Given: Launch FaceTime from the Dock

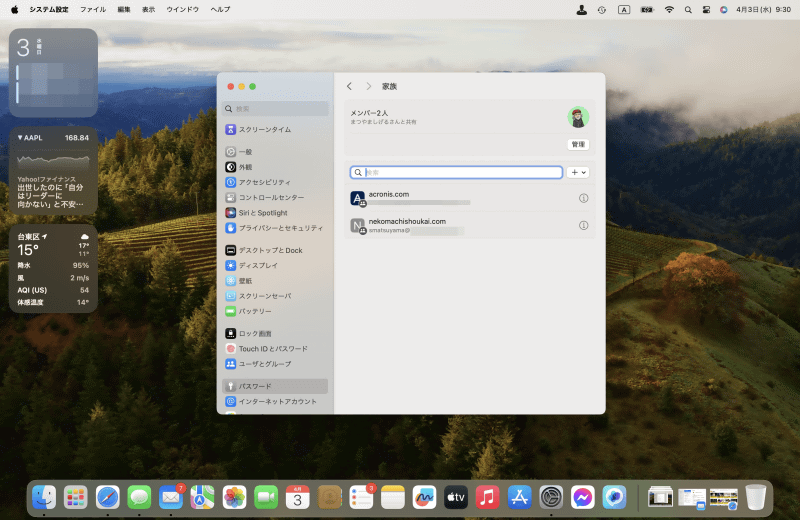Looking at the screenshot, I should (x=266, y=497).
